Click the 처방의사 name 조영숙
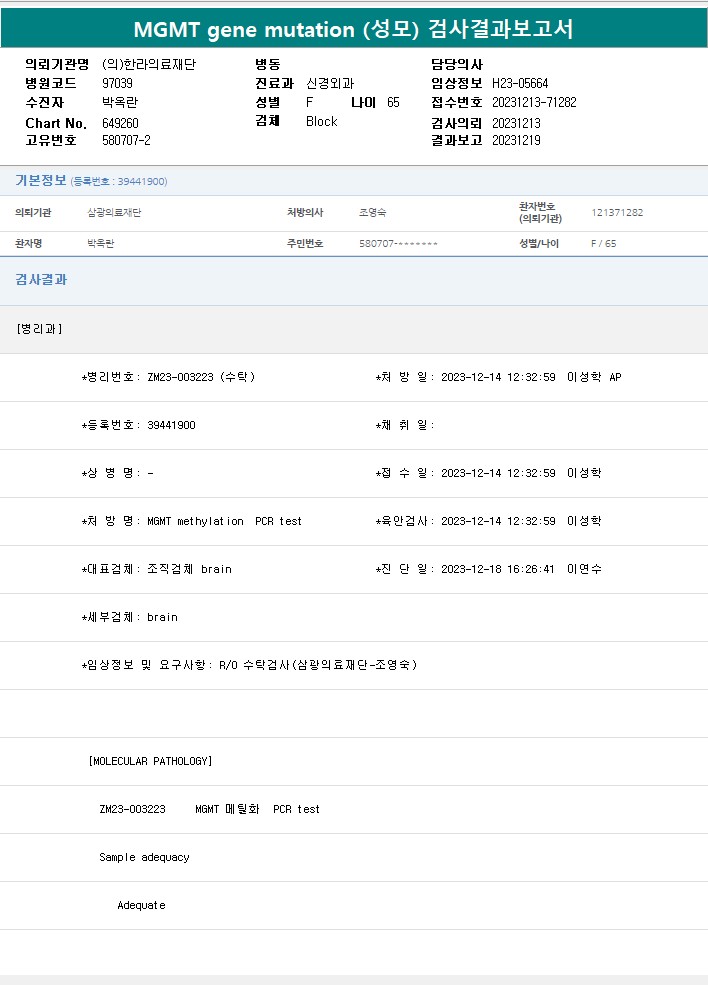708x985 pixels. pyautogui.click(x=374, y=213)
